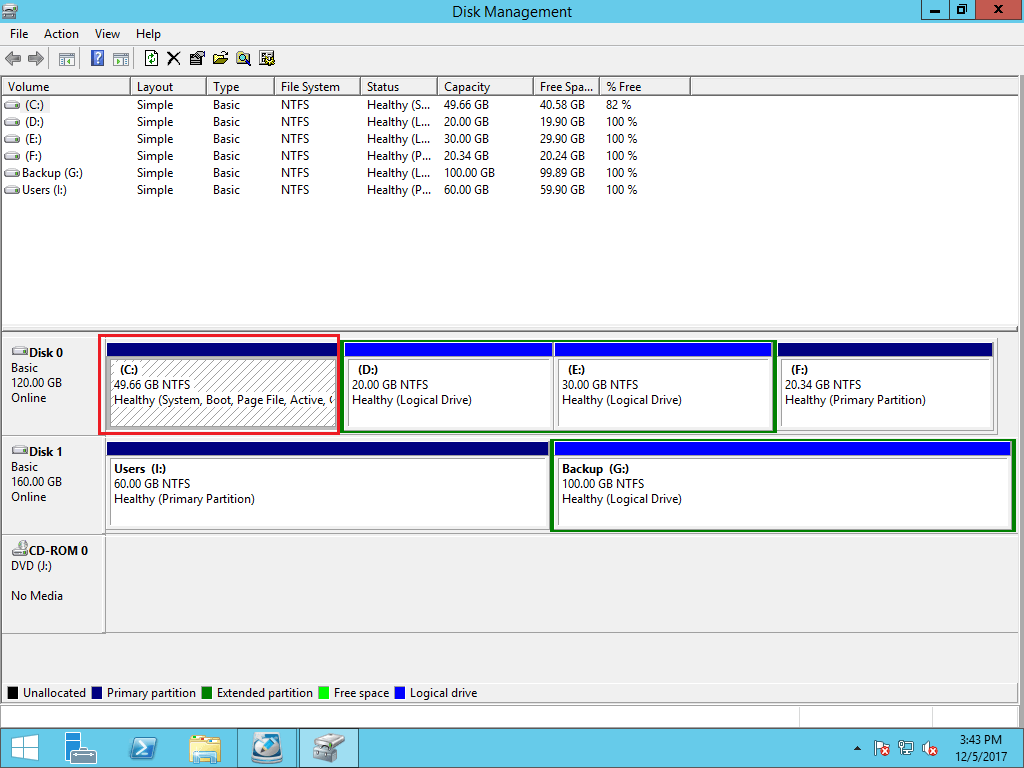The height and width of the screenshot is (768, 1024).
Task: Click the 82 % free cell
Action: (618, 105)
